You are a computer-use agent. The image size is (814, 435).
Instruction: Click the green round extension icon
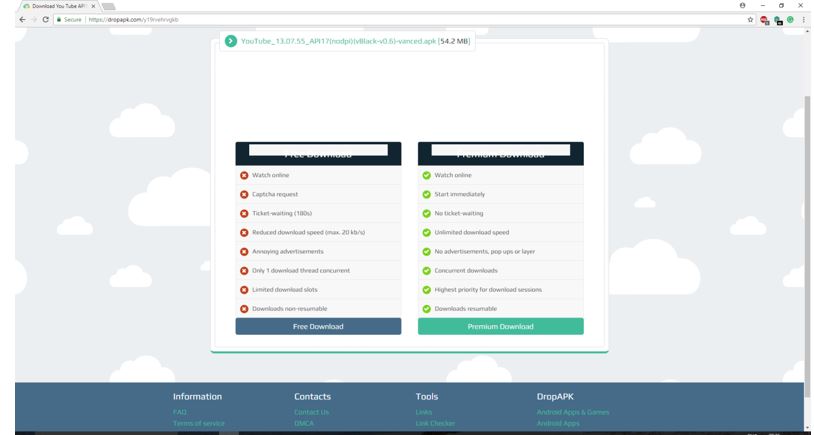coord(790,19)
